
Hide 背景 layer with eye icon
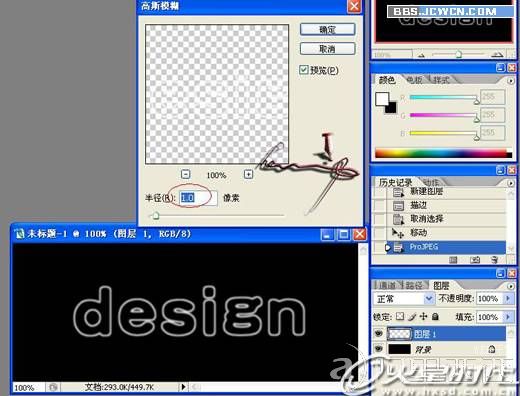378,348
